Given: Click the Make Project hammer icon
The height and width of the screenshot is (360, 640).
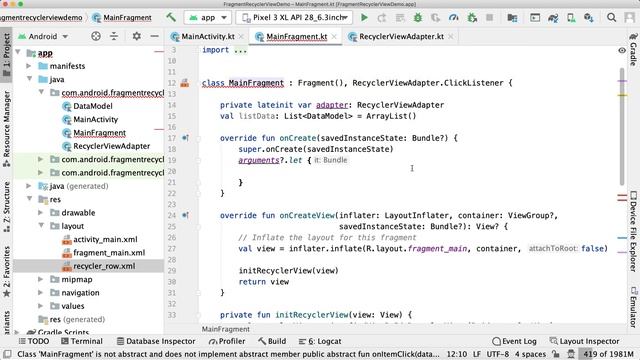Looking at the screenshot, I should [171, 17].
